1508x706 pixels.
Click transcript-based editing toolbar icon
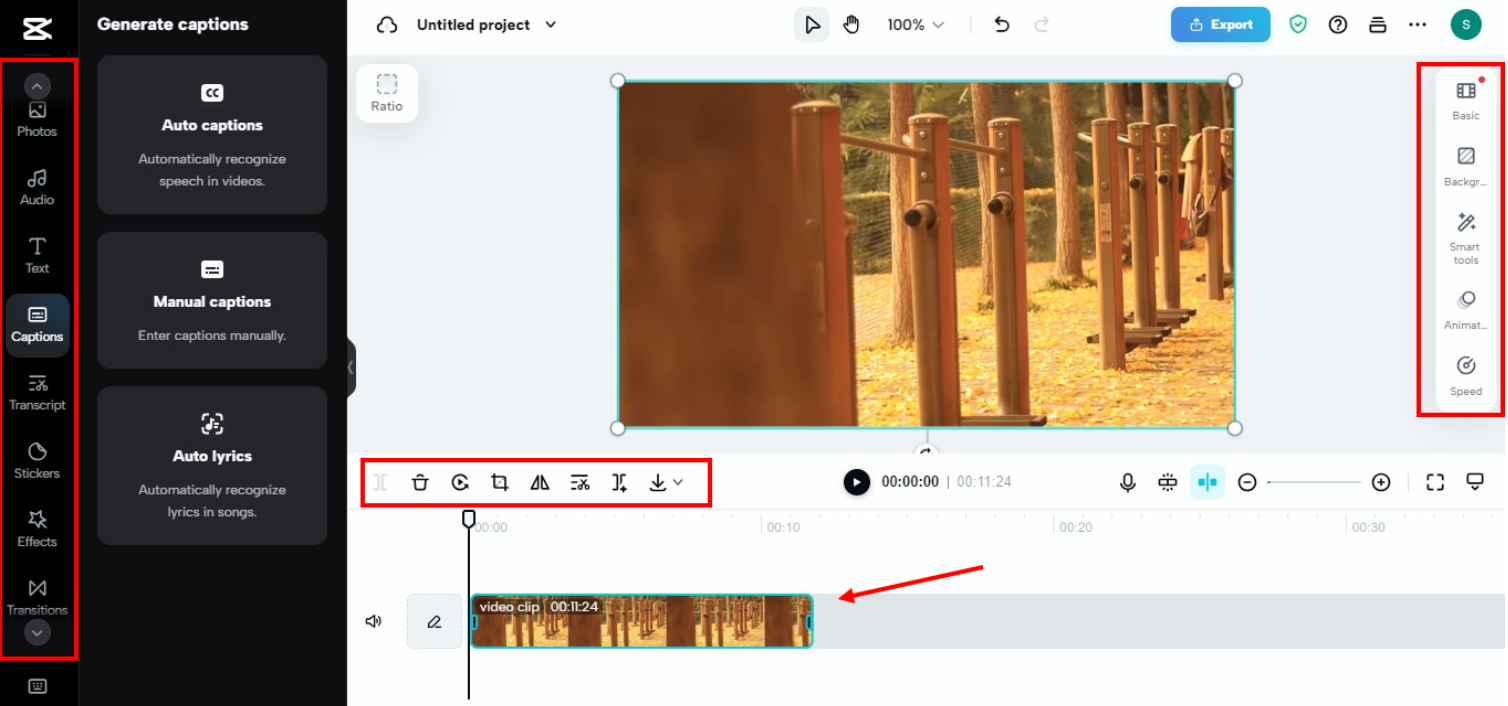[x=580, y=483]
